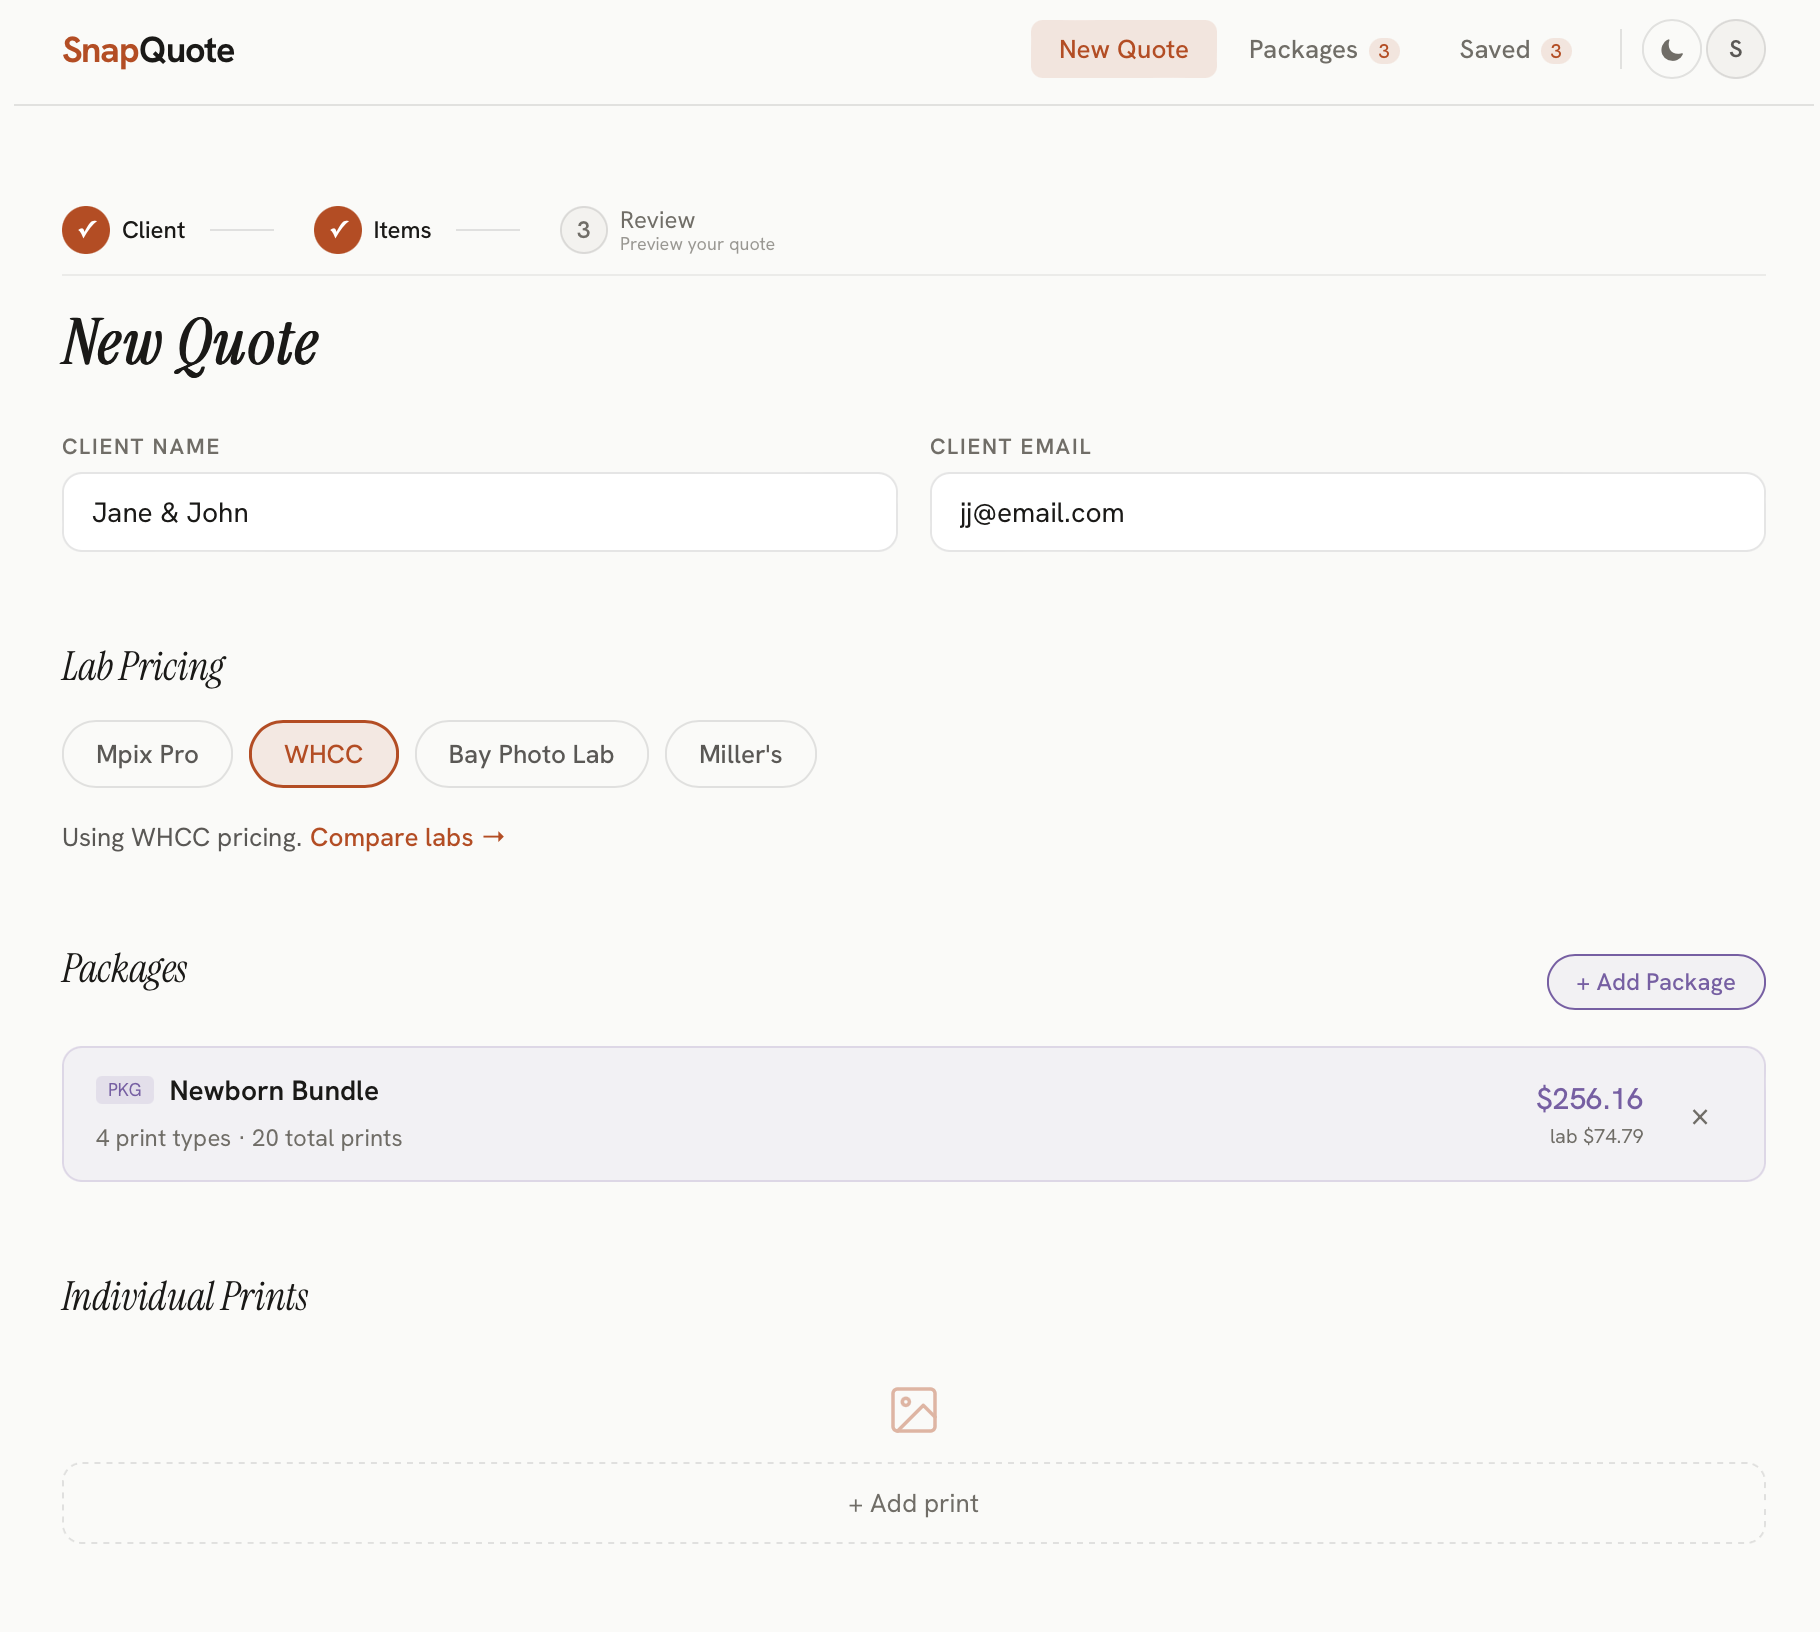This screenshot has width=1820, height=1632.
Task: Go to Items step checkmark
Action: (338, 230)
